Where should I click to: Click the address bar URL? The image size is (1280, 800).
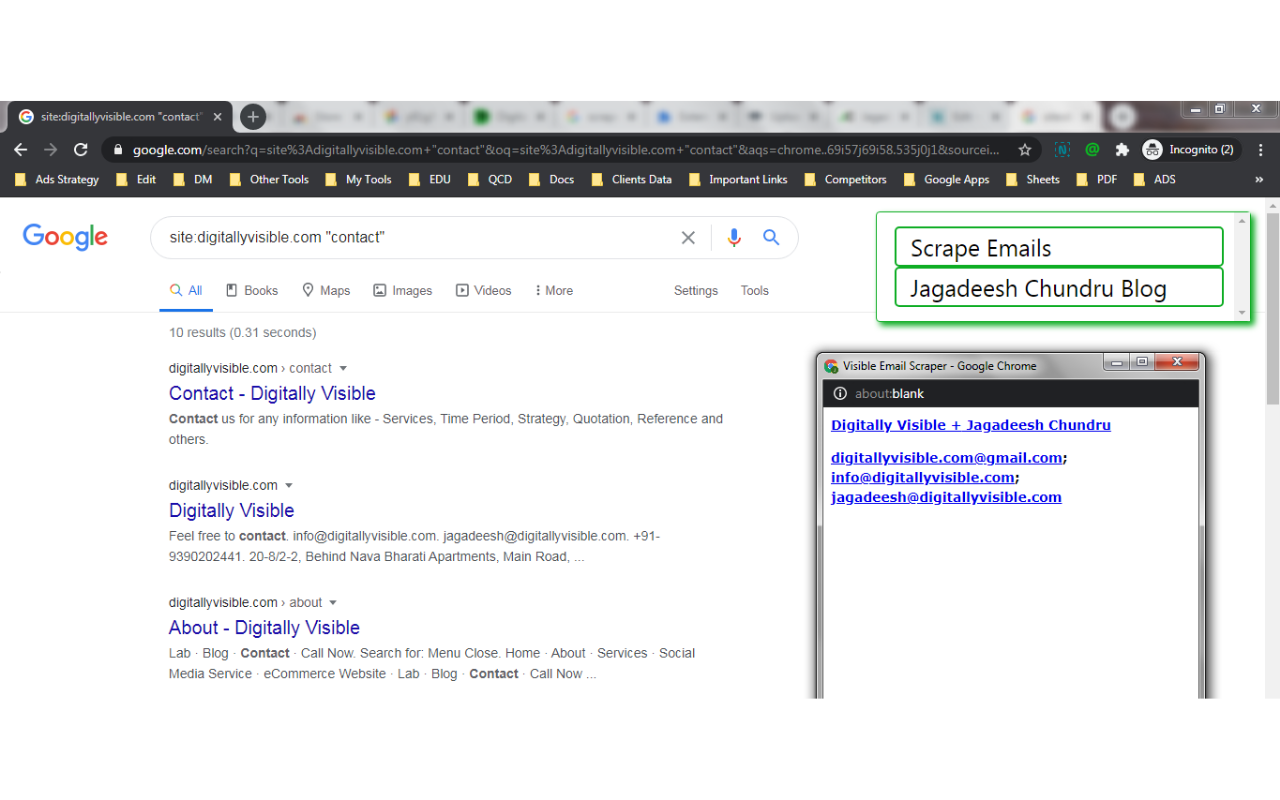[x=565, y=150]
